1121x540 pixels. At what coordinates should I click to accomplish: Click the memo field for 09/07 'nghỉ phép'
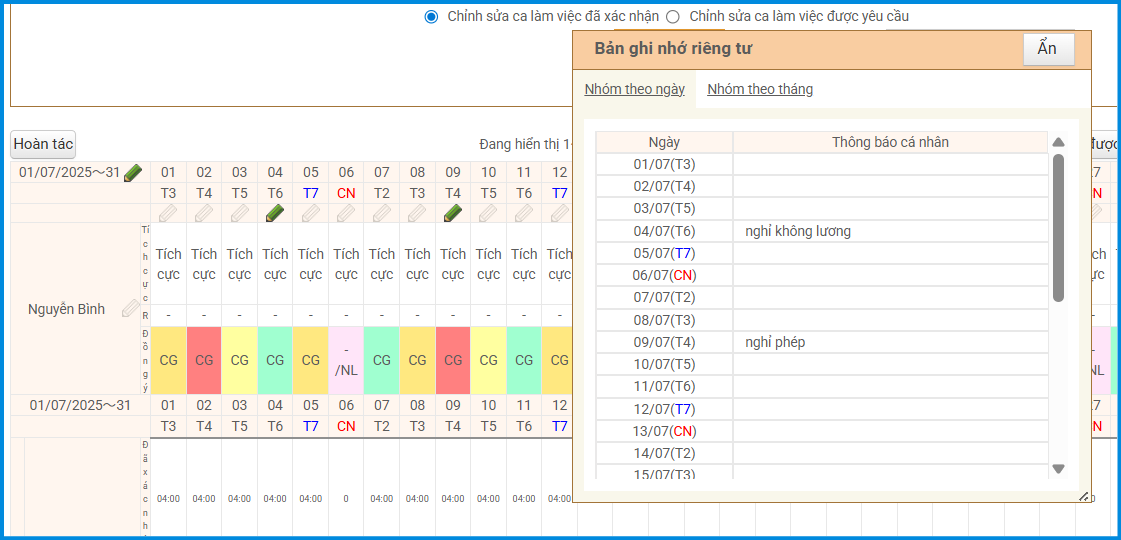[889, 342]
